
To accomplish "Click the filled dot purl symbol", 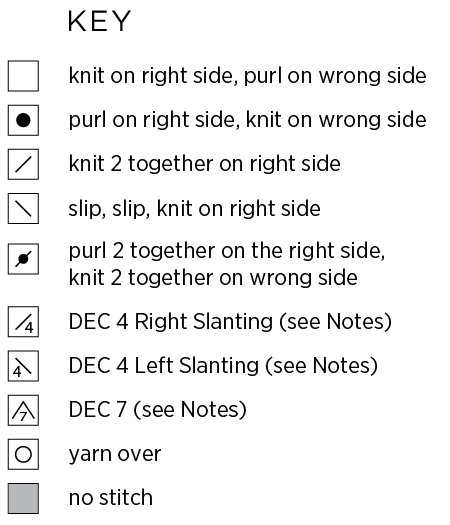I will [x=23, y=120].
